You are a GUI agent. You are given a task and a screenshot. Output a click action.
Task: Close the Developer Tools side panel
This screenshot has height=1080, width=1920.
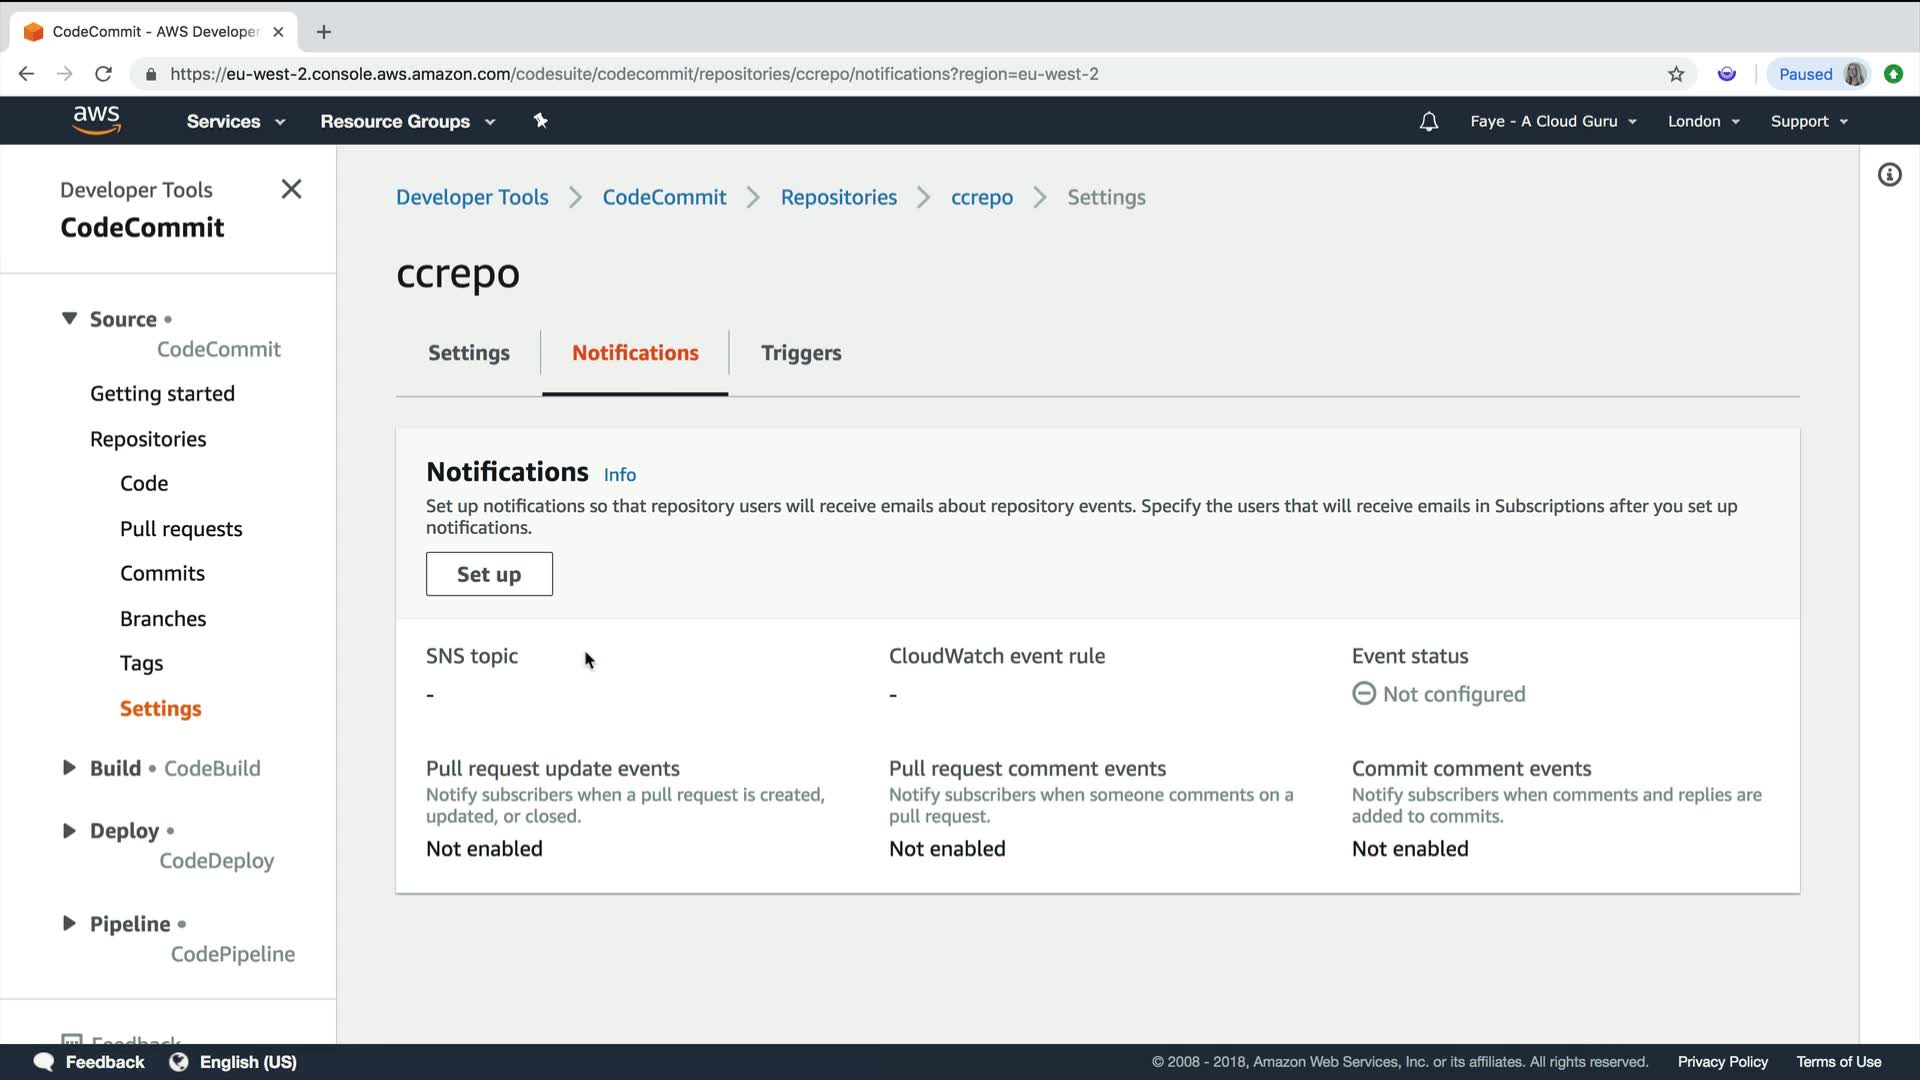291,189
